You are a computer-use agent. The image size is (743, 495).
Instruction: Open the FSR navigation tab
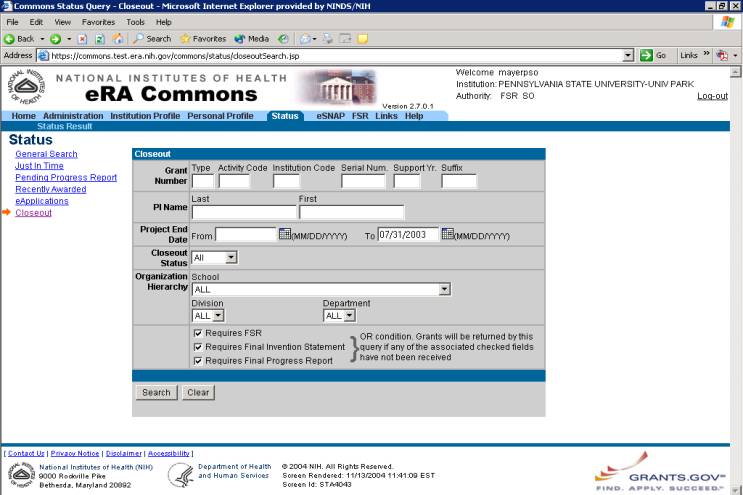pos(360,116)
